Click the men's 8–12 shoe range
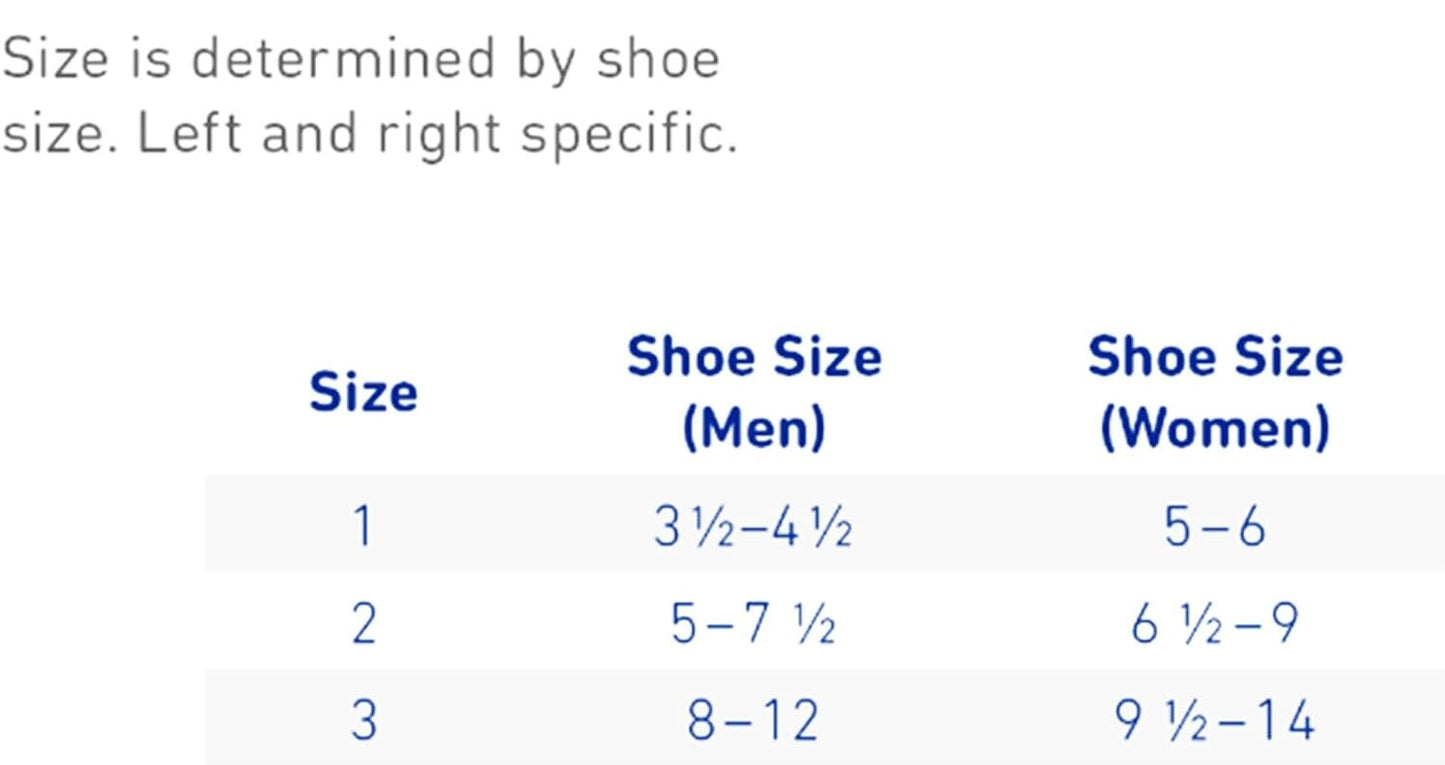 click(753, 721)
